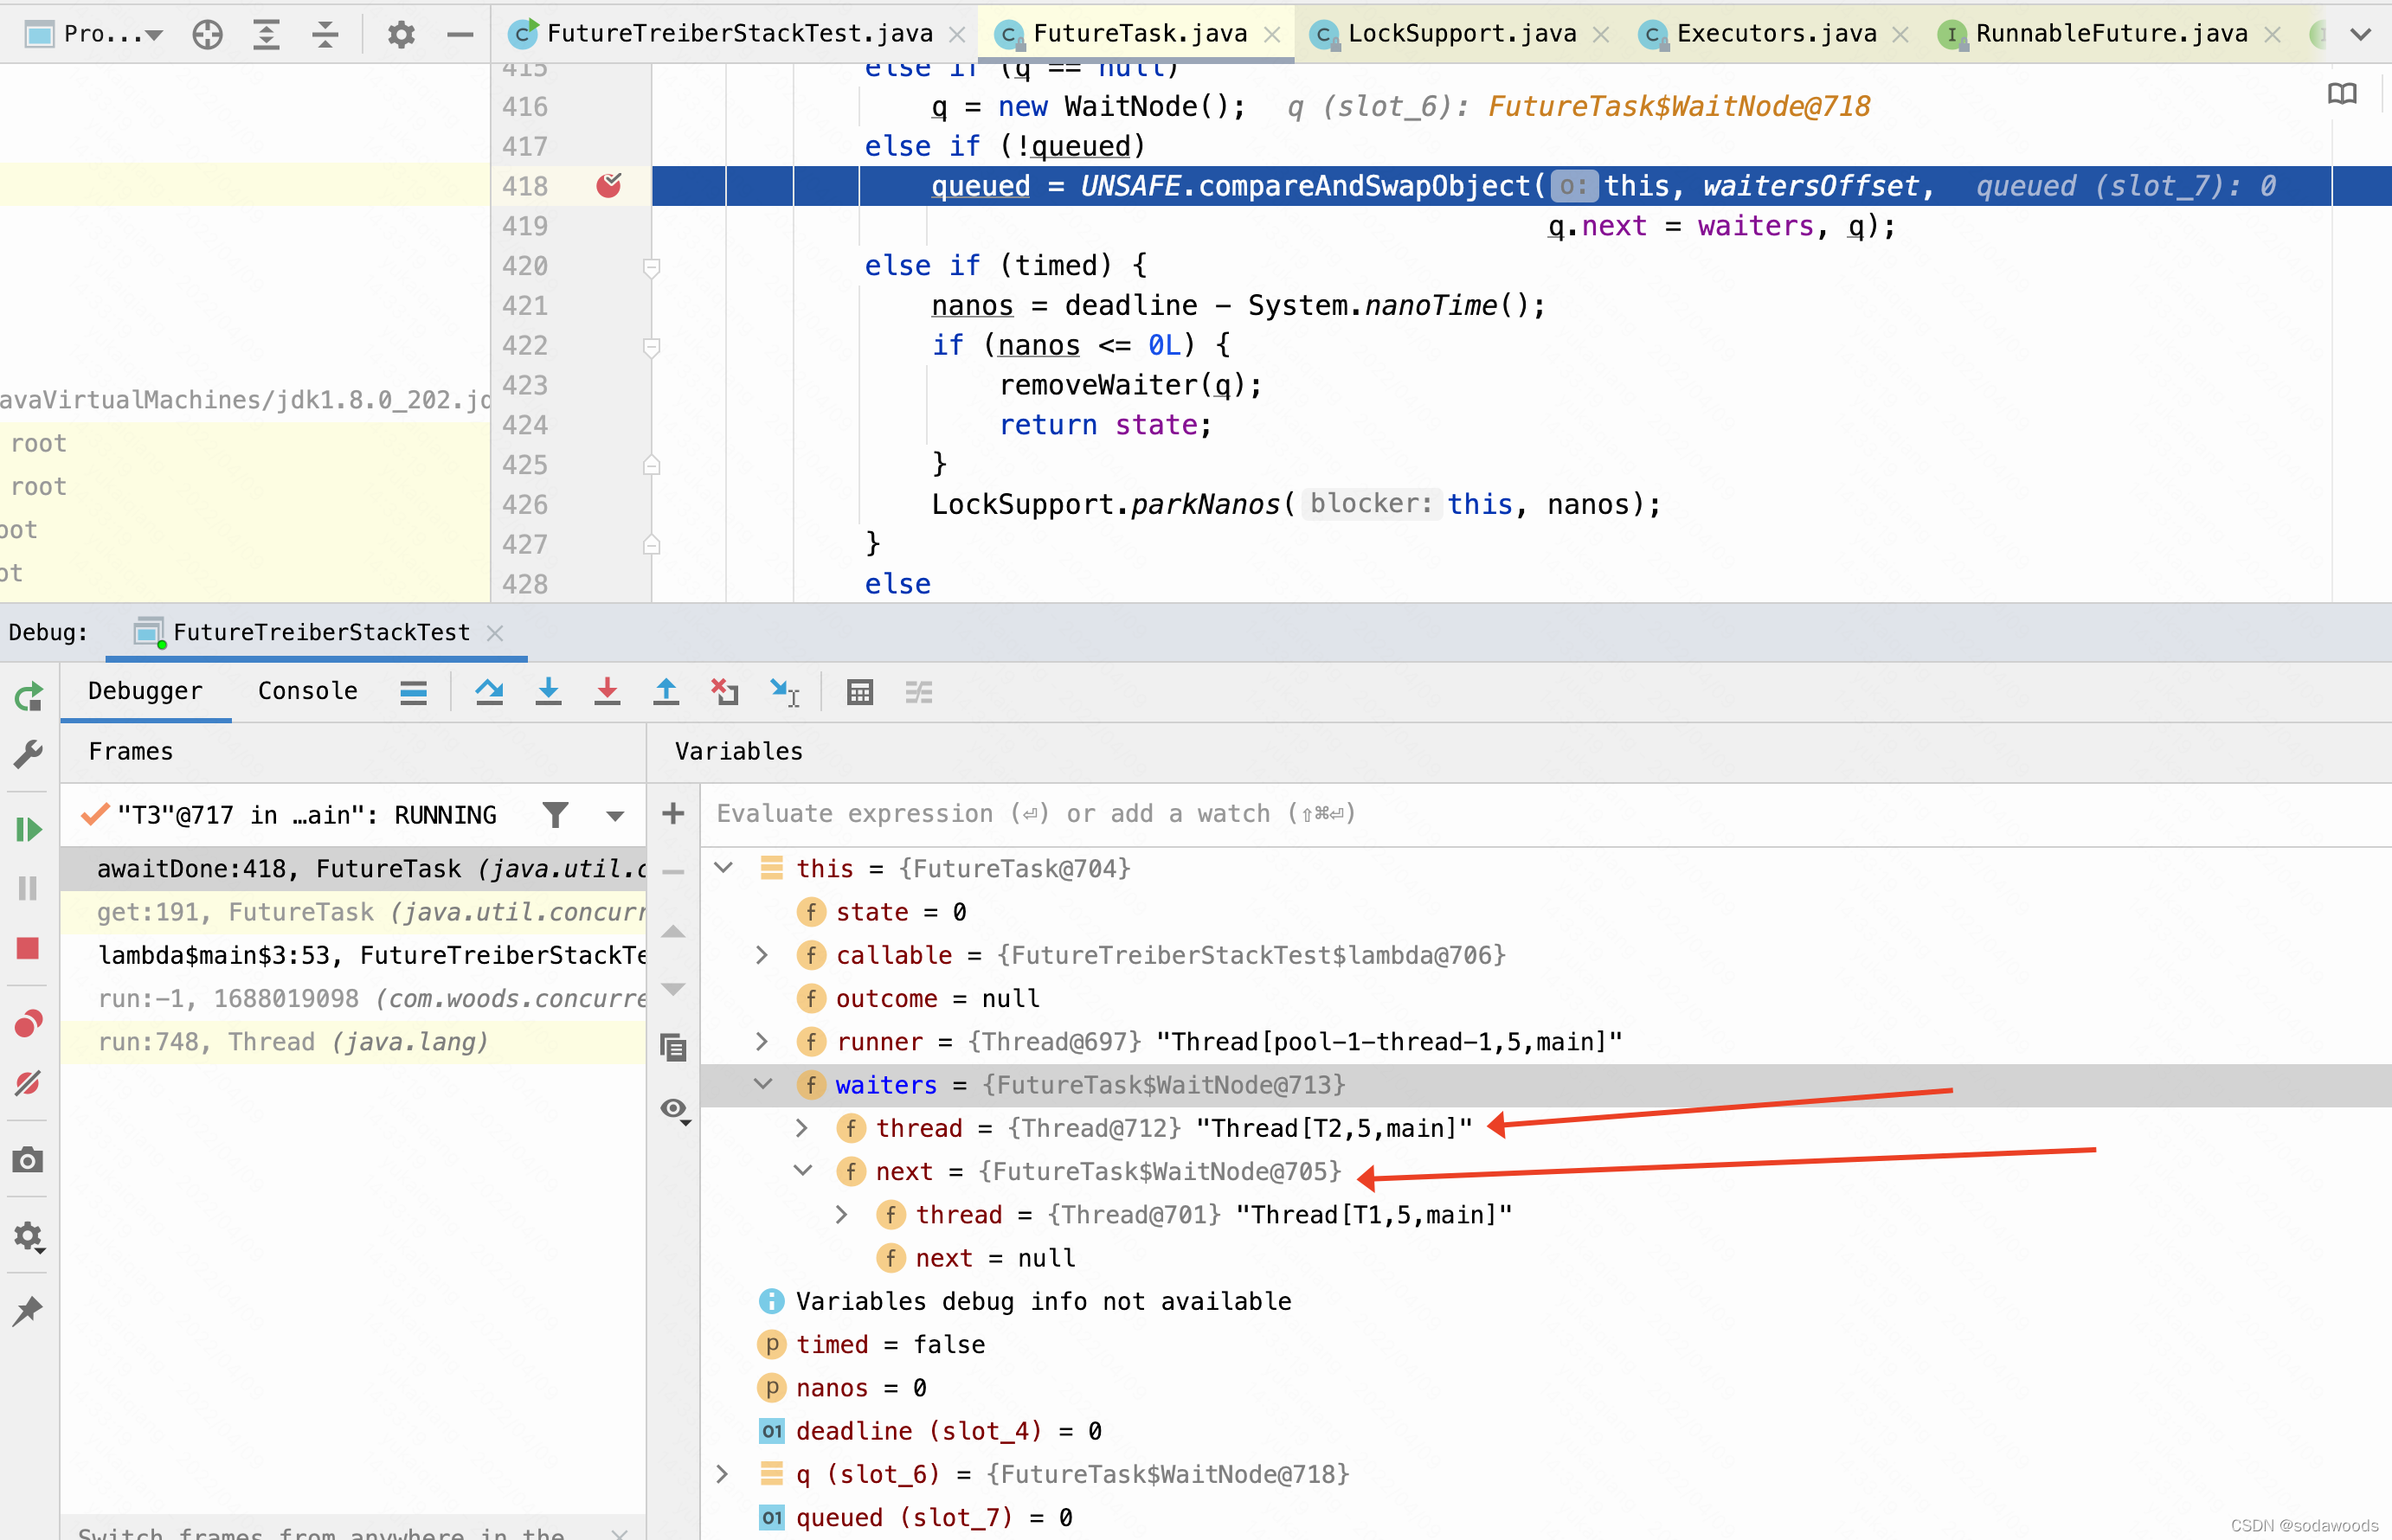
Task: Click the Run to Cursor icon
Action: click(784, 692)
